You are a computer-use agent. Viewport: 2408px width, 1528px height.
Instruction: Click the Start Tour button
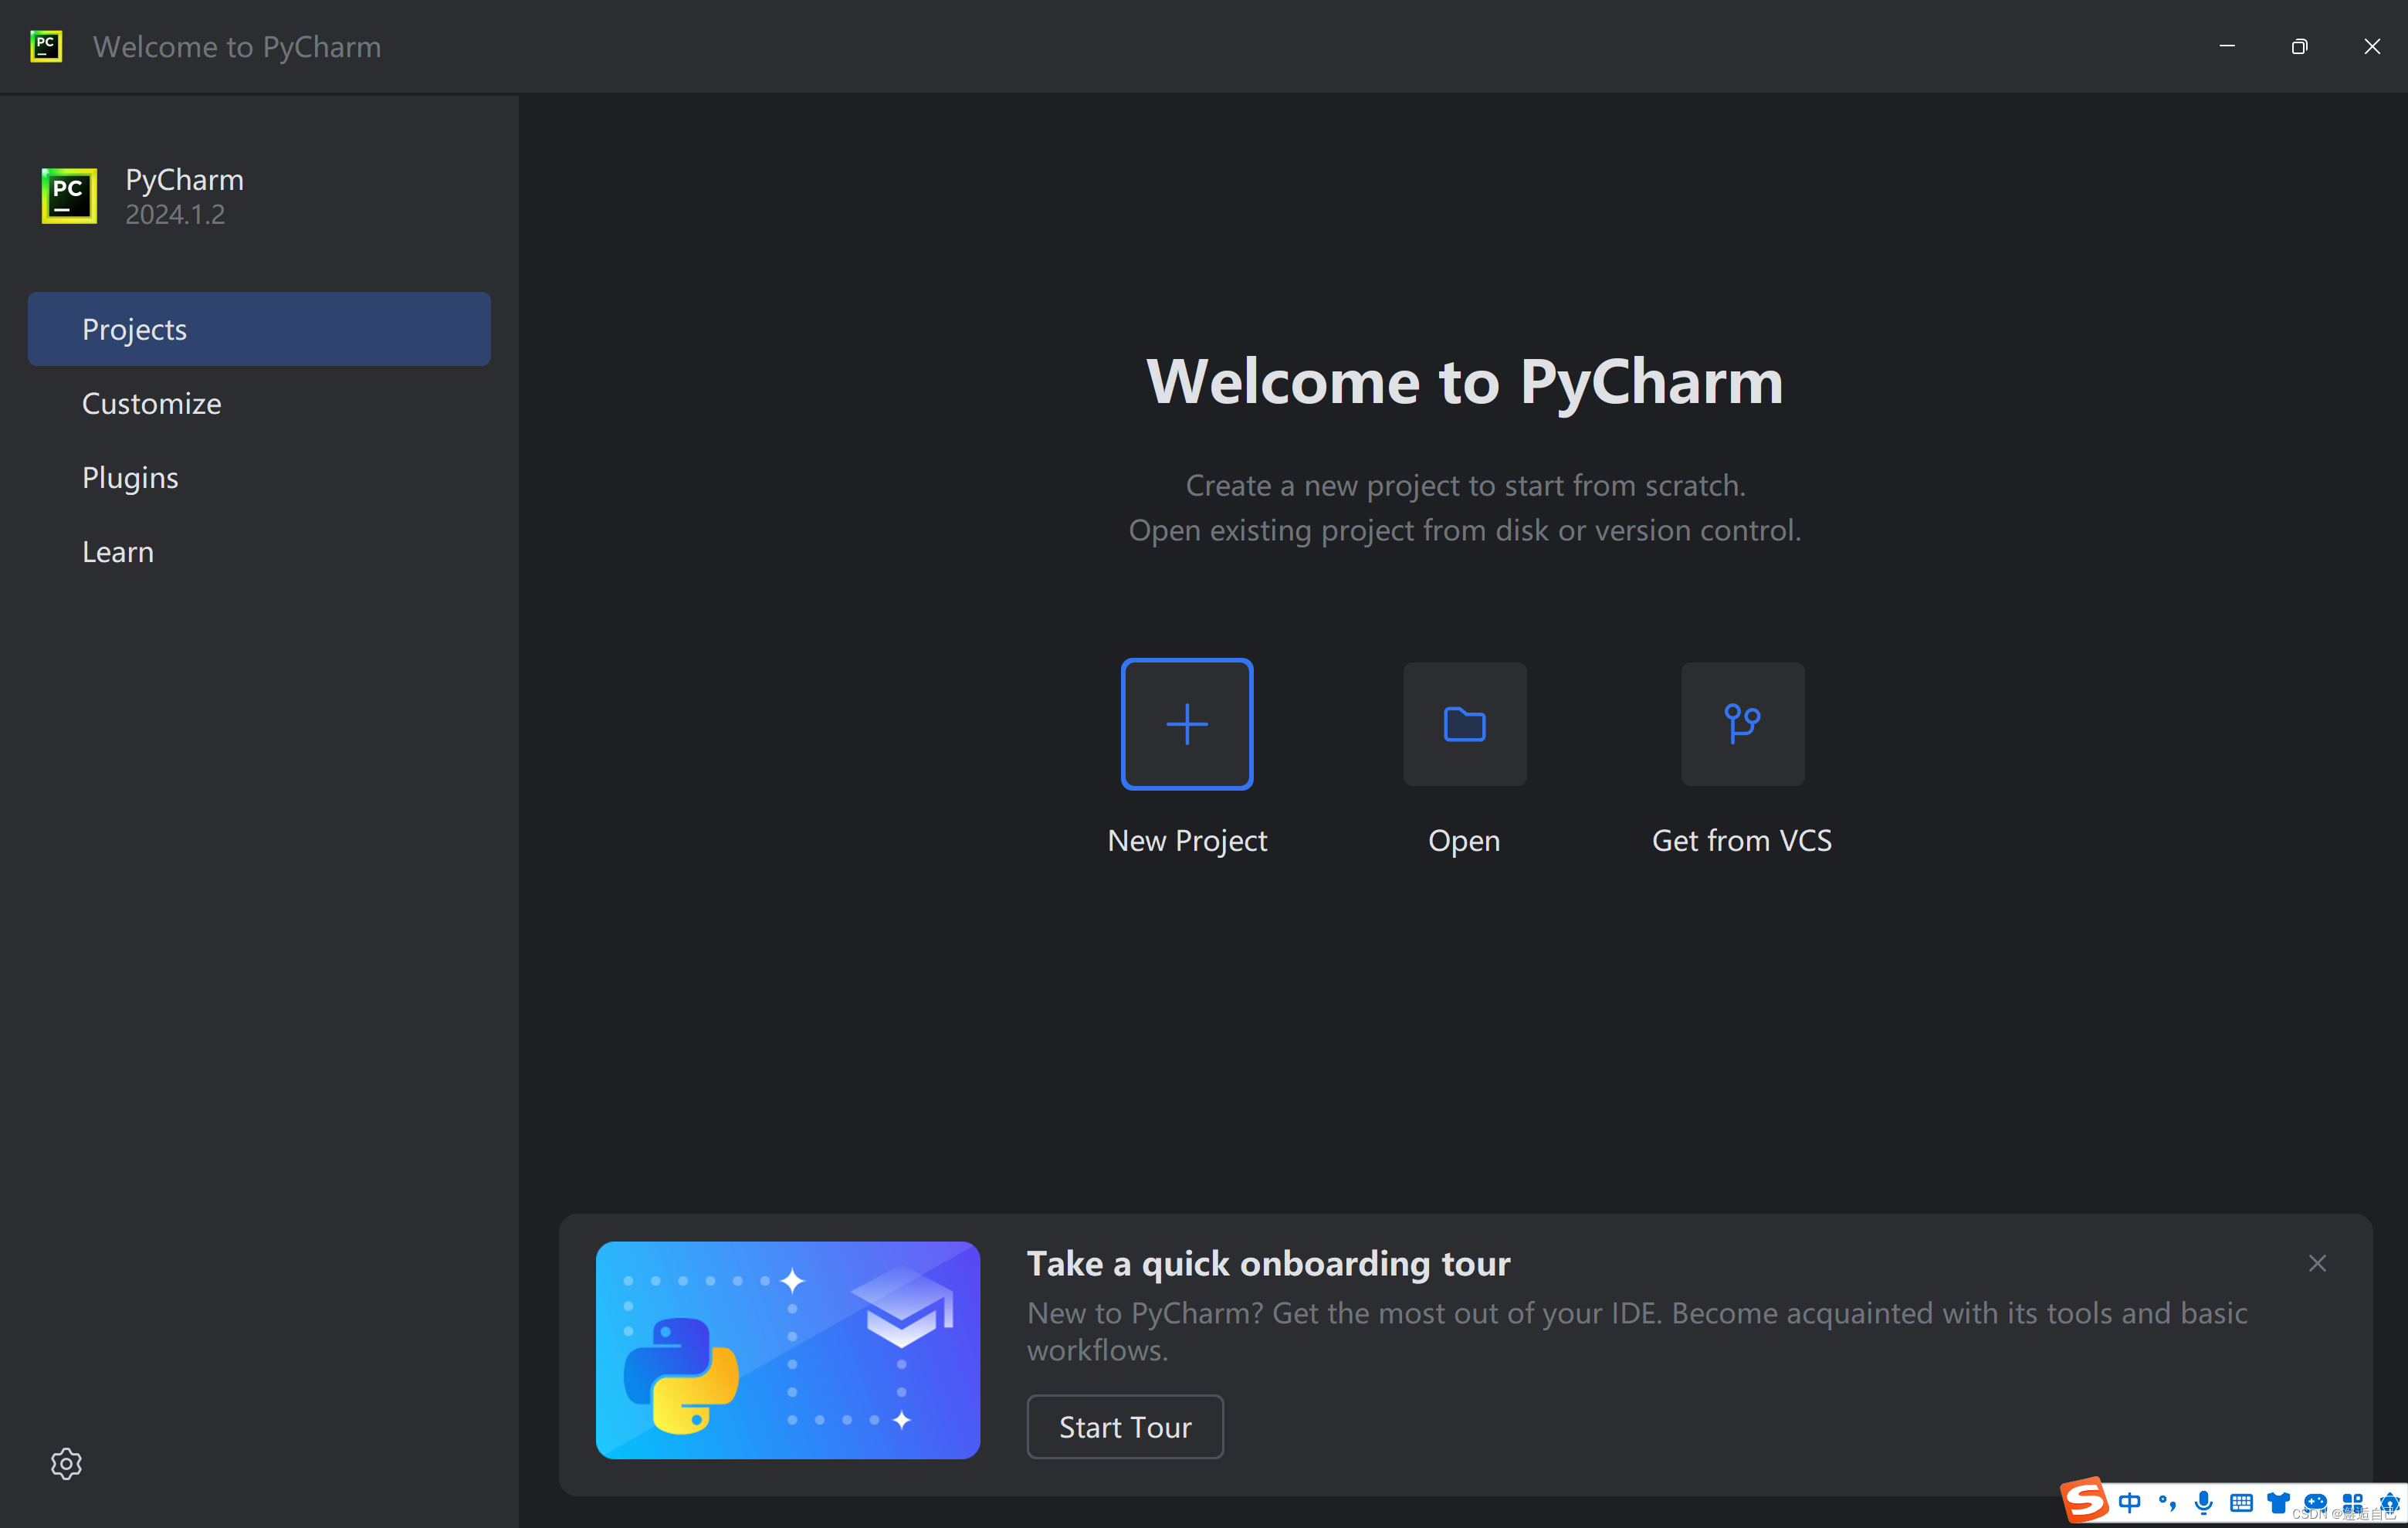tap(1124, 1426)
